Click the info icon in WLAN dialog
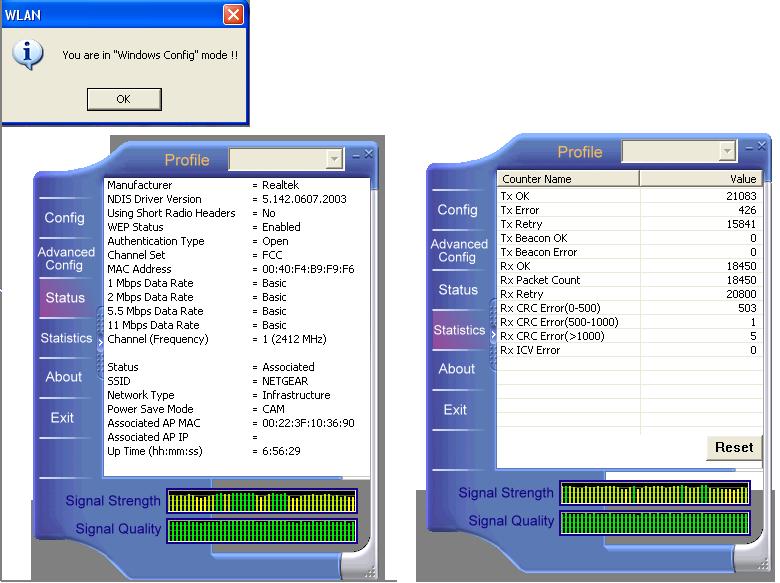This screenshot has width=780, height=583. pyautogui.click(x=27, y=54)
